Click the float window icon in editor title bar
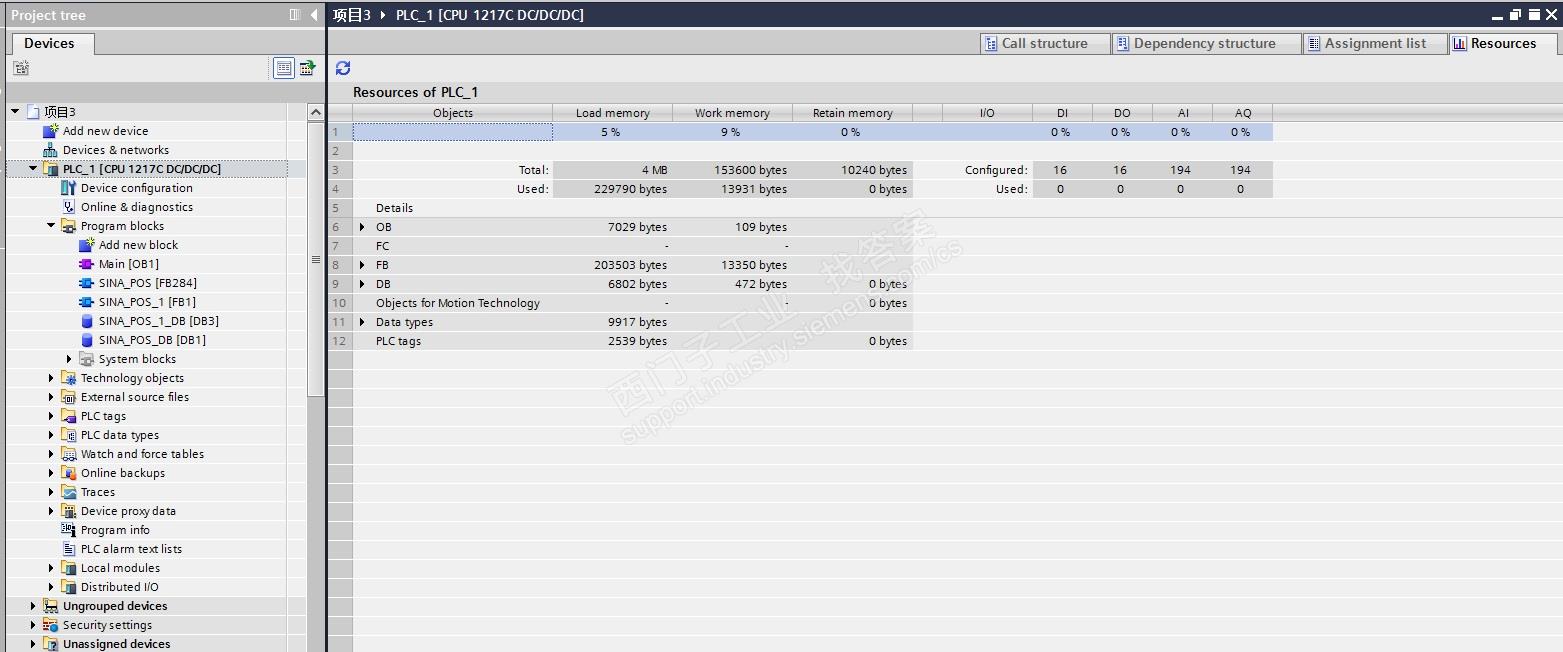Viewport: 1563px width, 652px height. pyautogui.click(x=1516, y=15)
